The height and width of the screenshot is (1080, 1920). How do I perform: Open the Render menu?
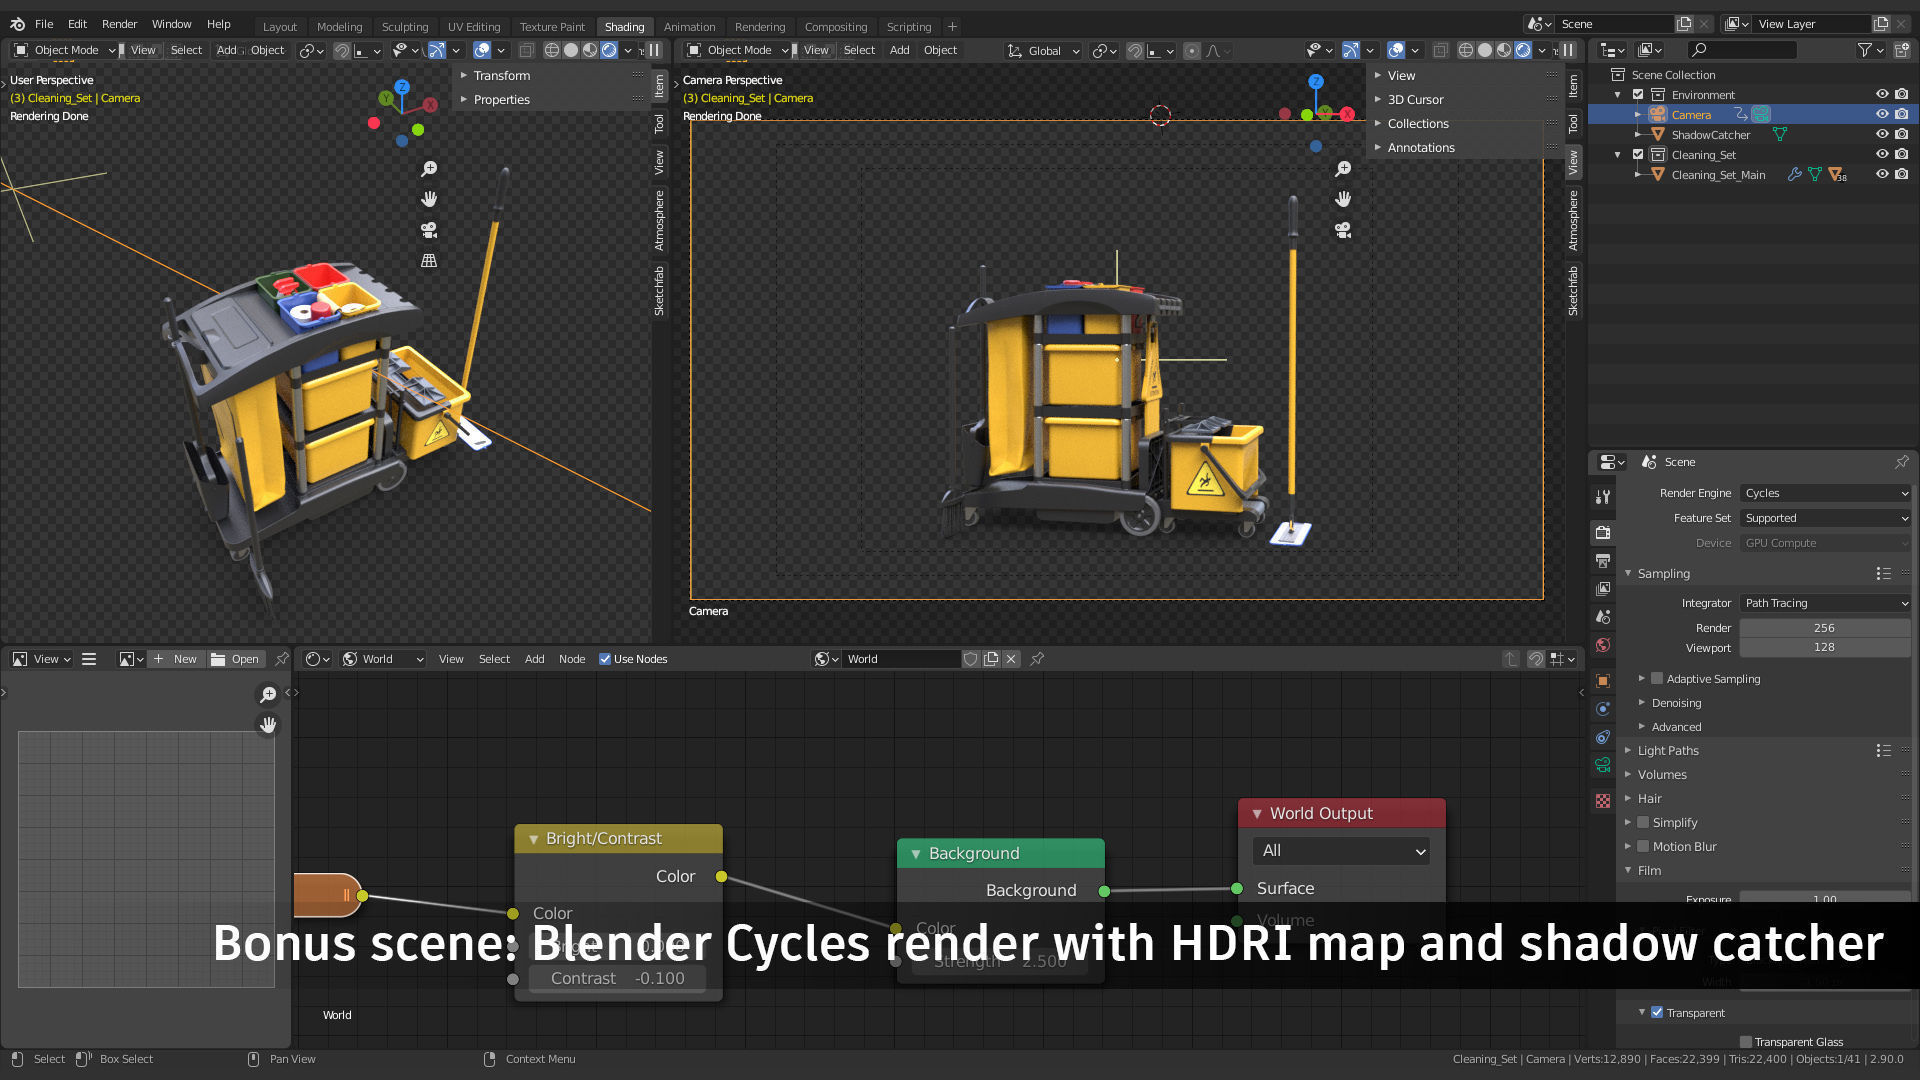click(x=119, y=24)
